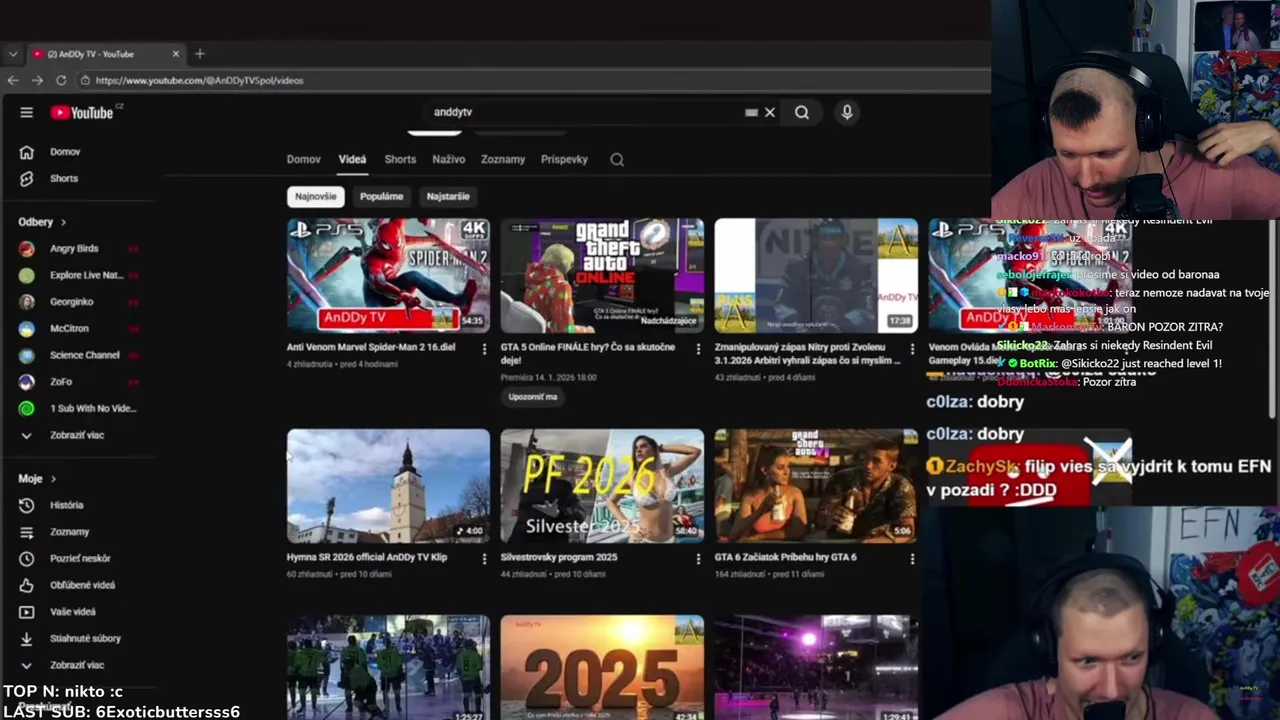This screenshot has width=1280, height=720.
Task: Switch to Zoznamy channel tab
Action: (502, 160)
